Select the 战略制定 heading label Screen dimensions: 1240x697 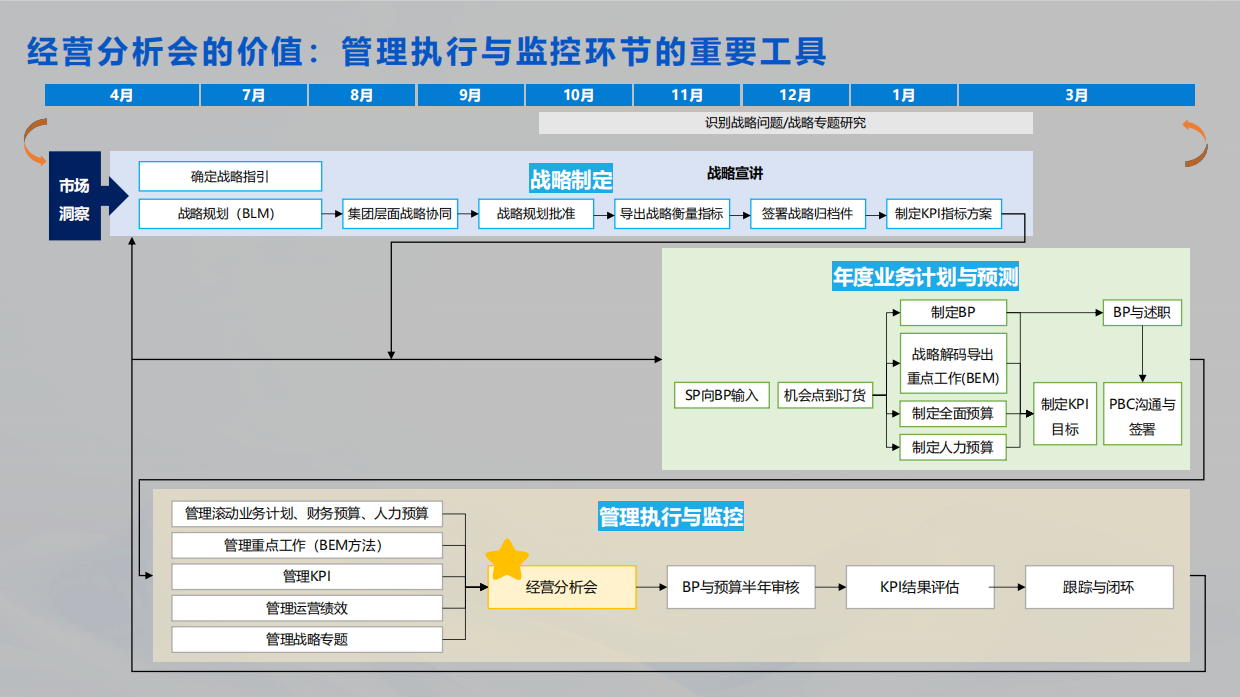[571, 180]
